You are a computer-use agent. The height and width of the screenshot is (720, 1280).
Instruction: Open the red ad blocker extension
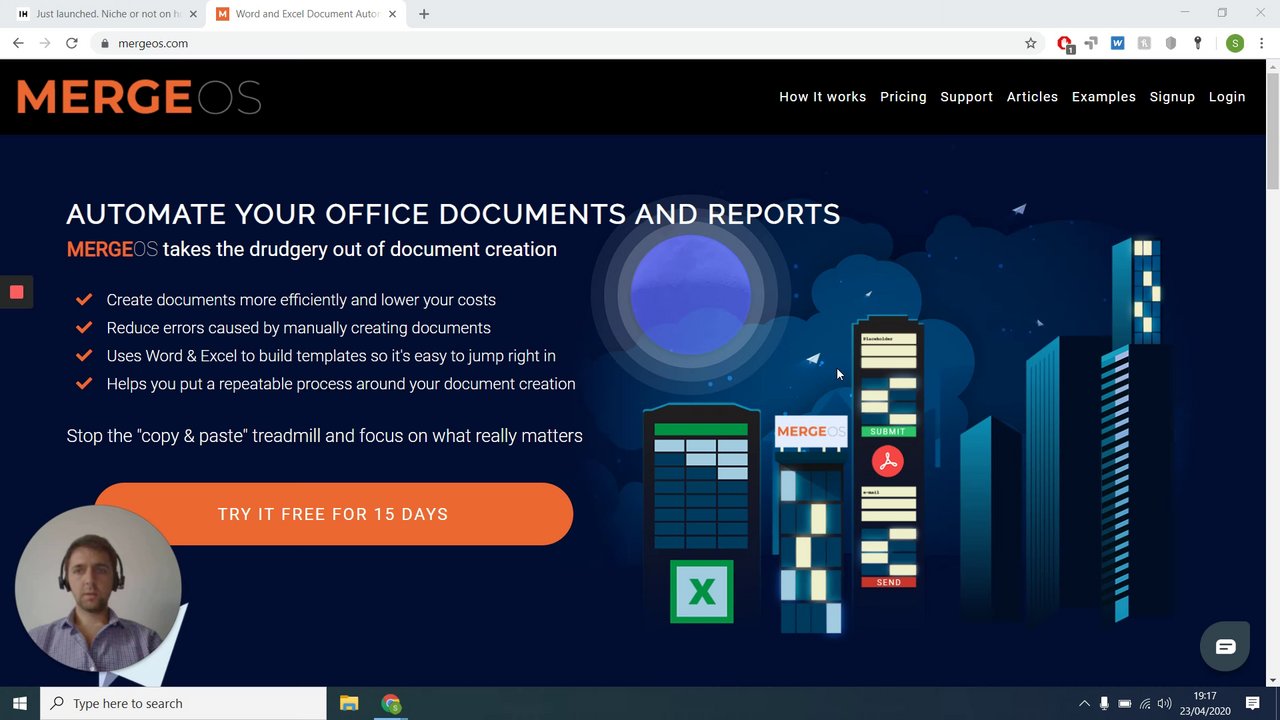tap(1065, 44)
